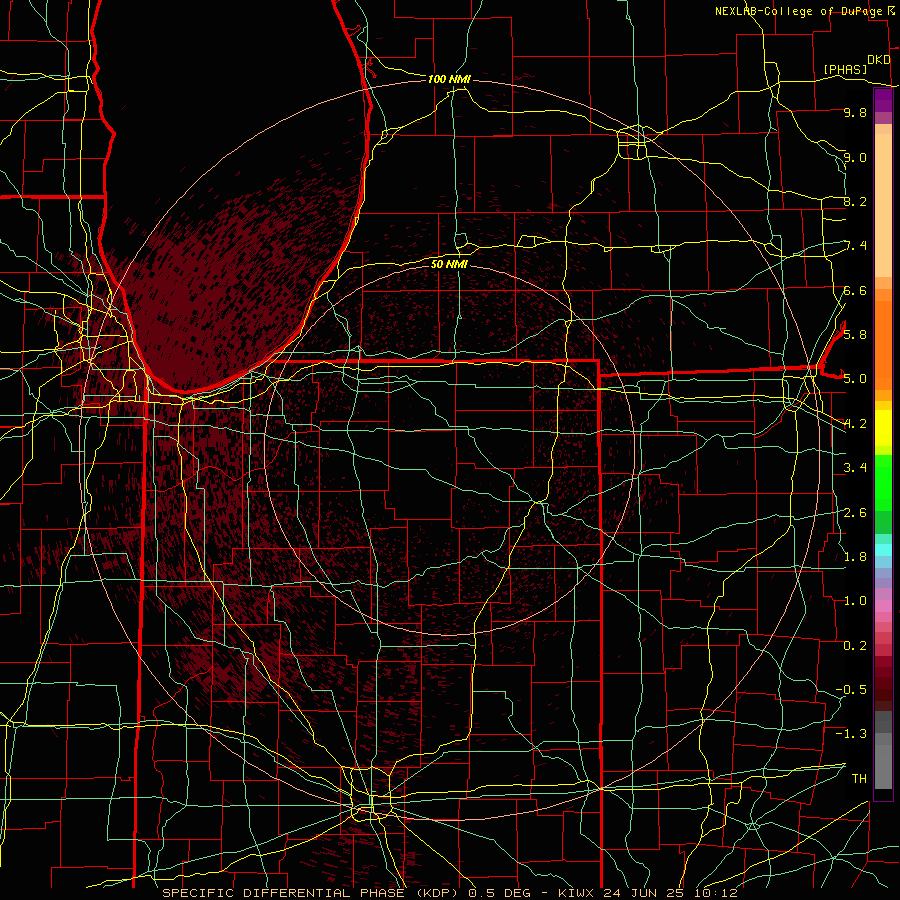
Task: Click the TH threshold label
Action: click(x=859, y=778)
